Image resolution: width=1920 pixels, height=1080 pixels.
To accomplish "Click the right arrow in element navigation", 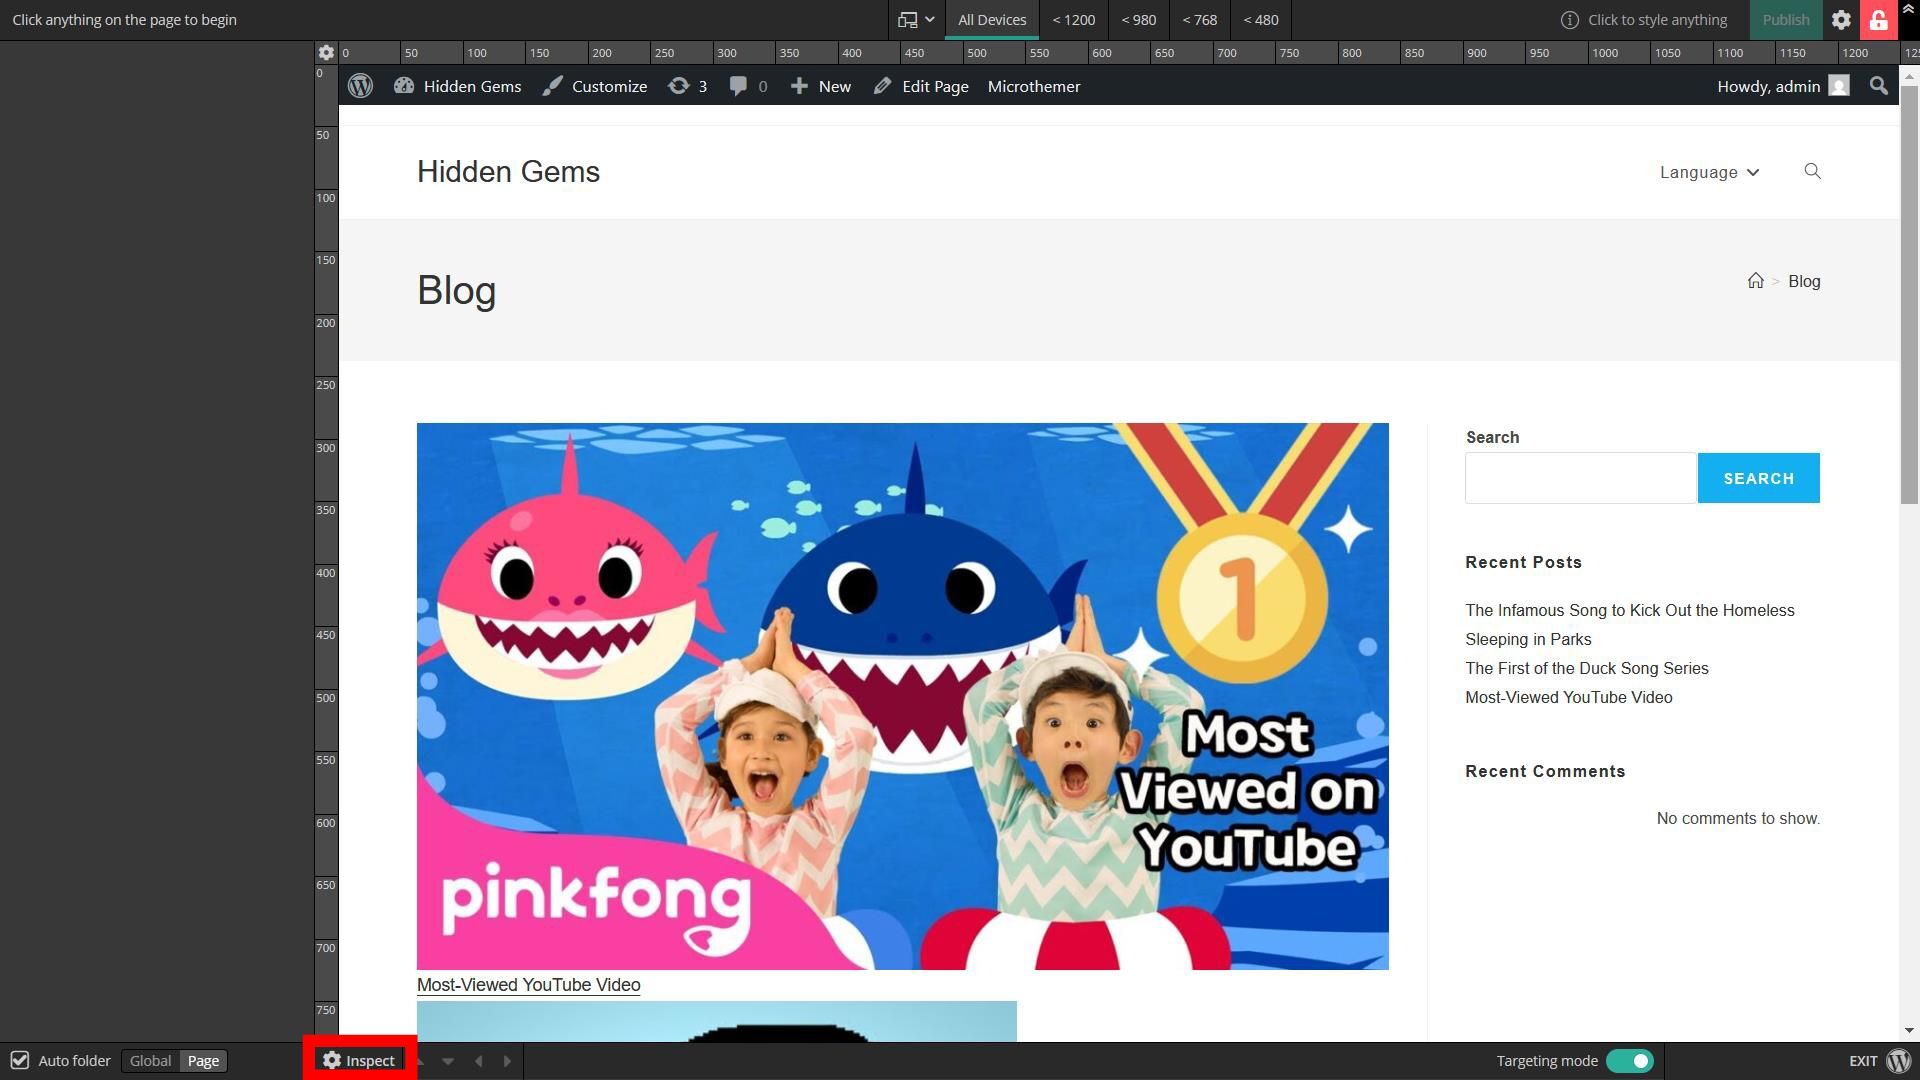I will [x=507, y=1061].
